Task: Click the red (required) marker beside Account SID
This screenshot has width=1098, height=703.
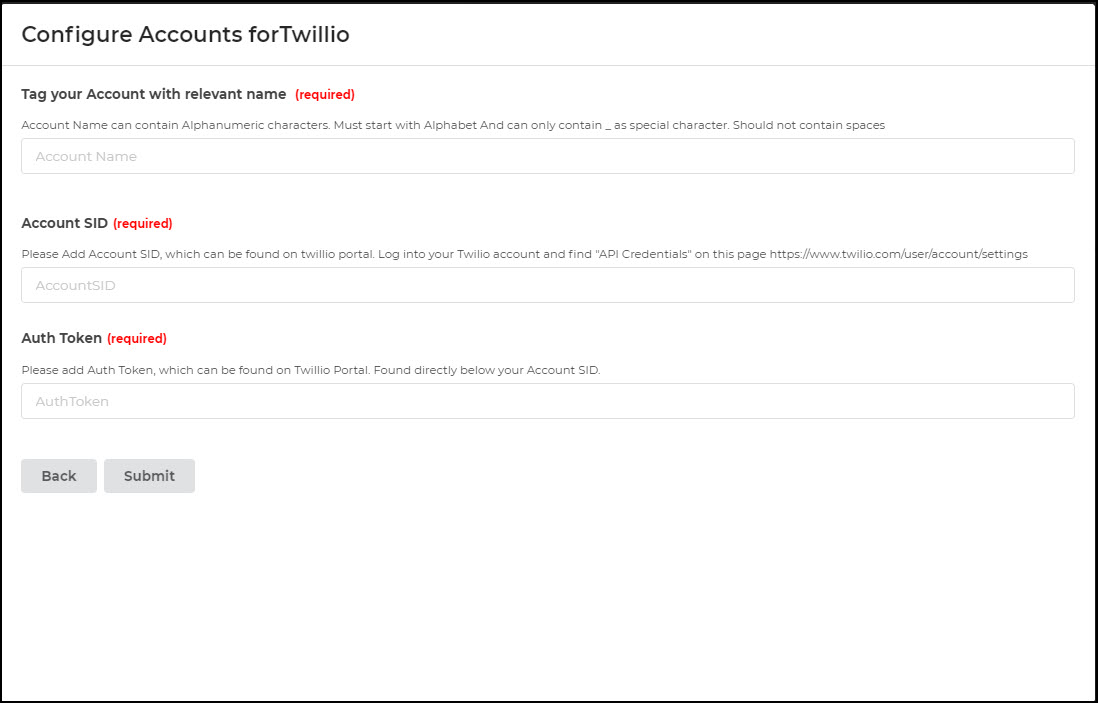Action: pyautogui.click(x=142, y=223)
